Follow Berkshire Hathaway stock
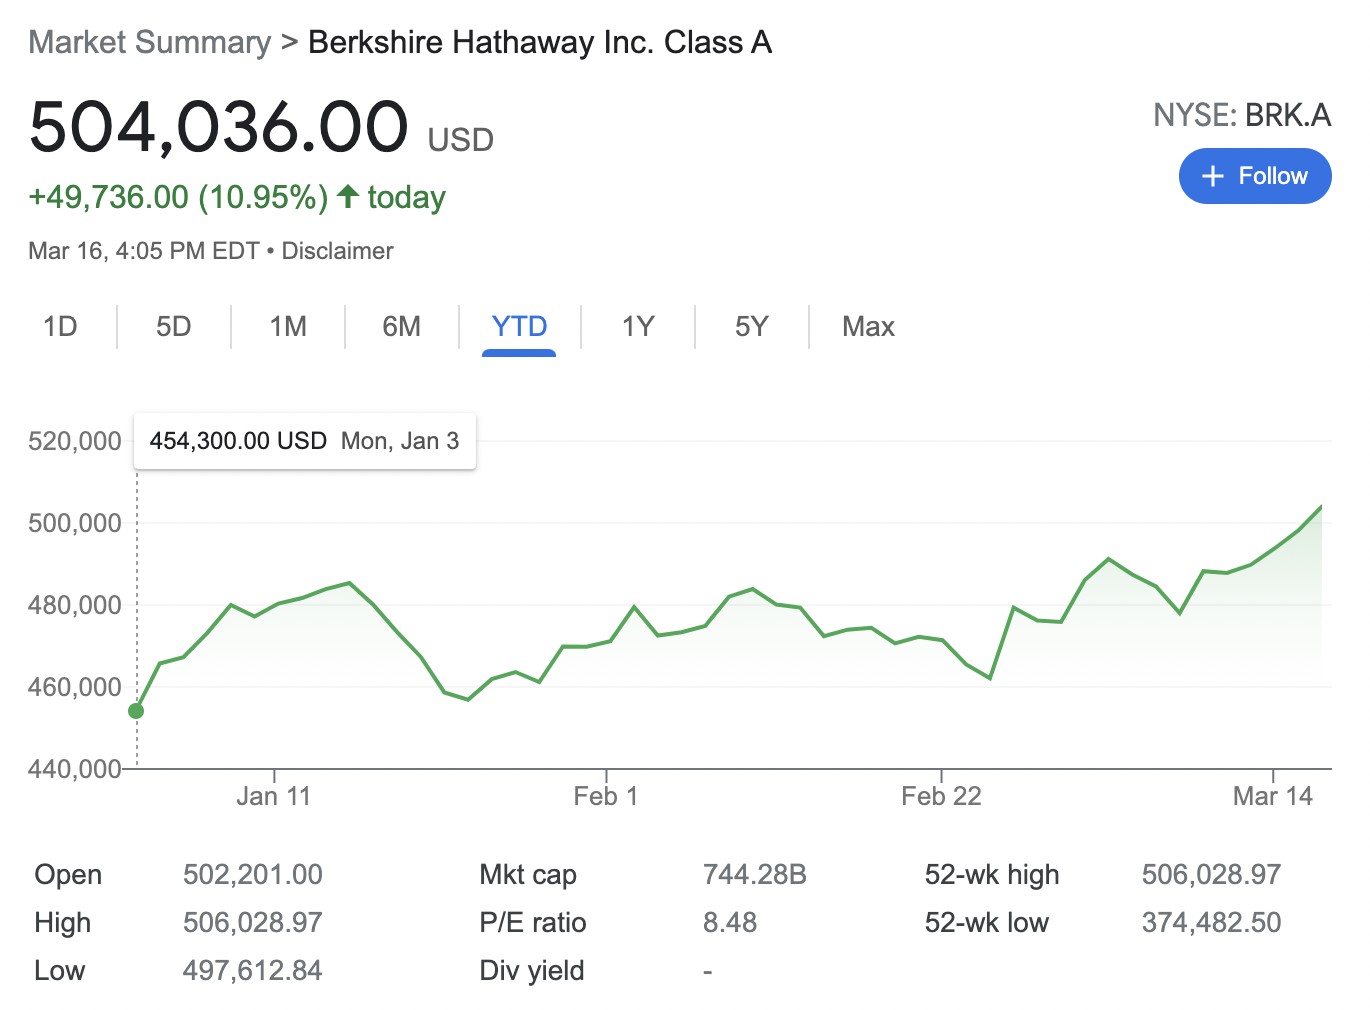The width and height of the screenshot is (1370, 1010). click(1254, 176)
